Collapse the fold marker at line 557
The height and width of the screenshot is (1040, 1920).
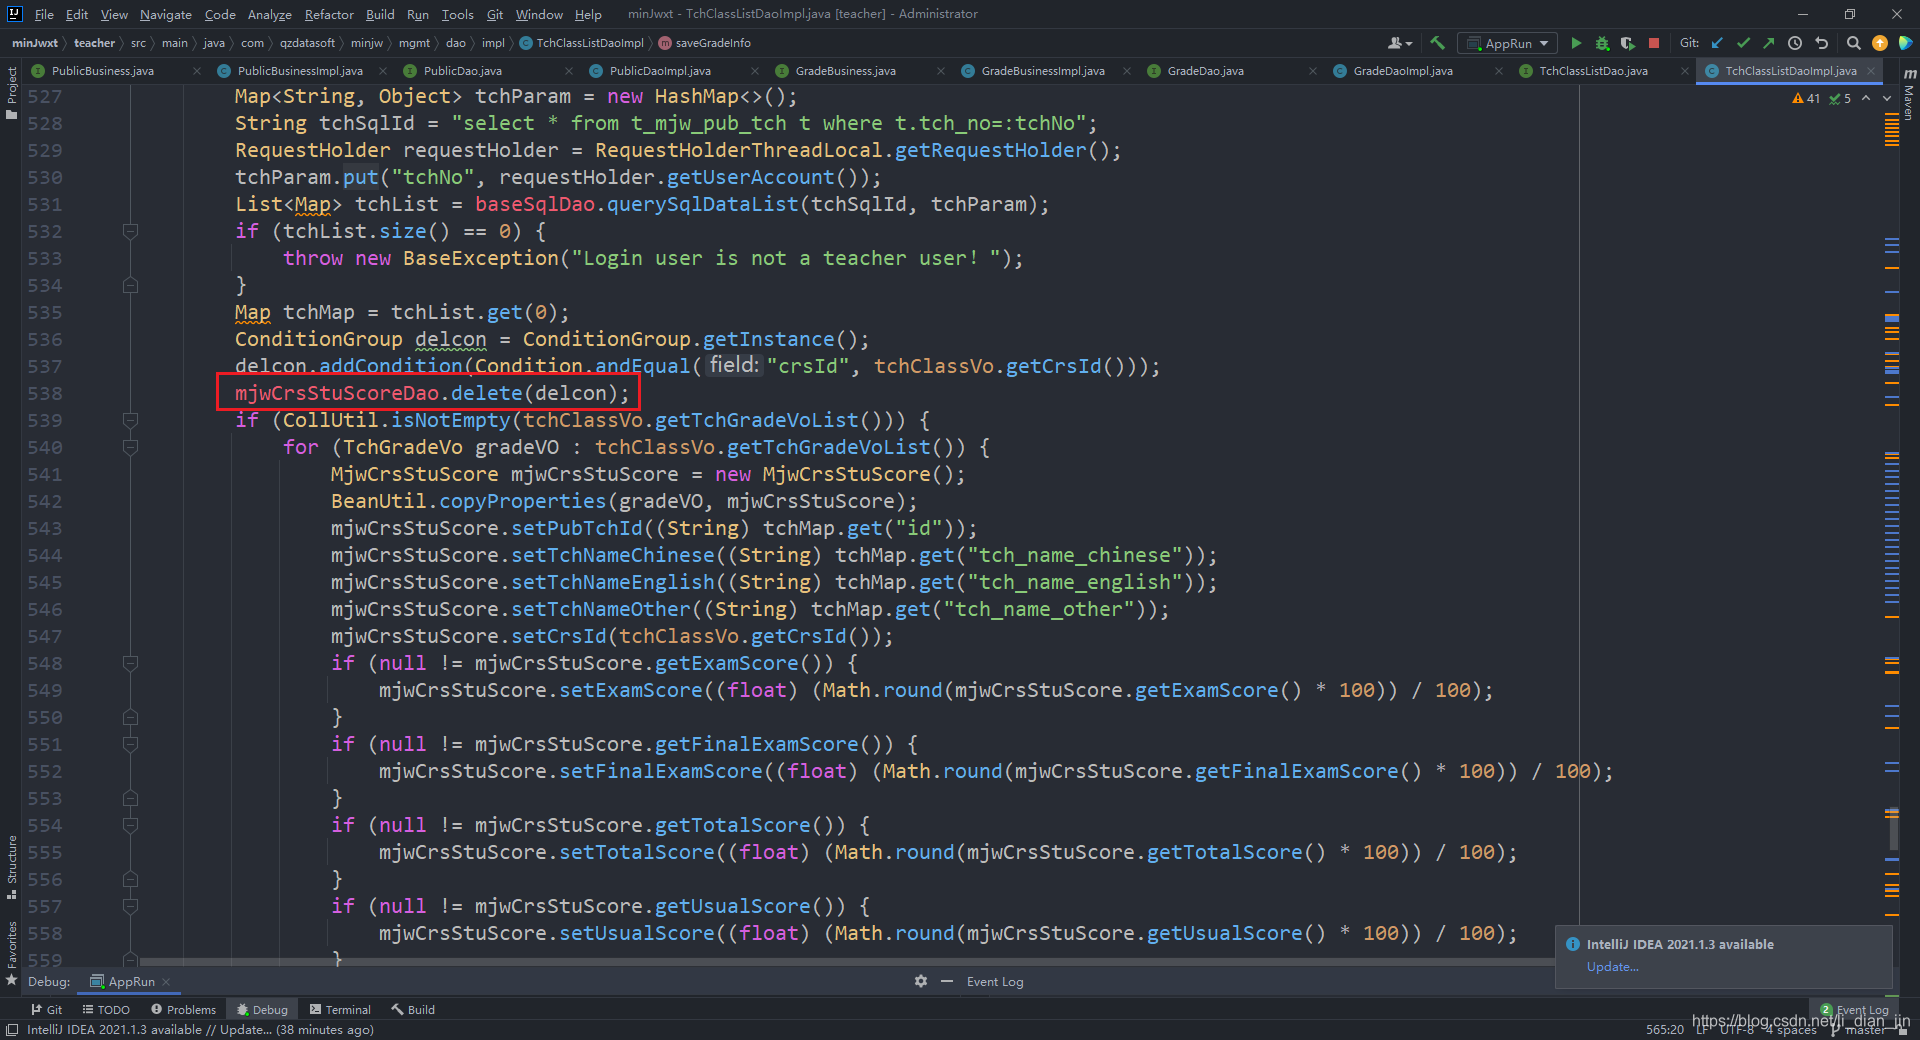point(130,906)
